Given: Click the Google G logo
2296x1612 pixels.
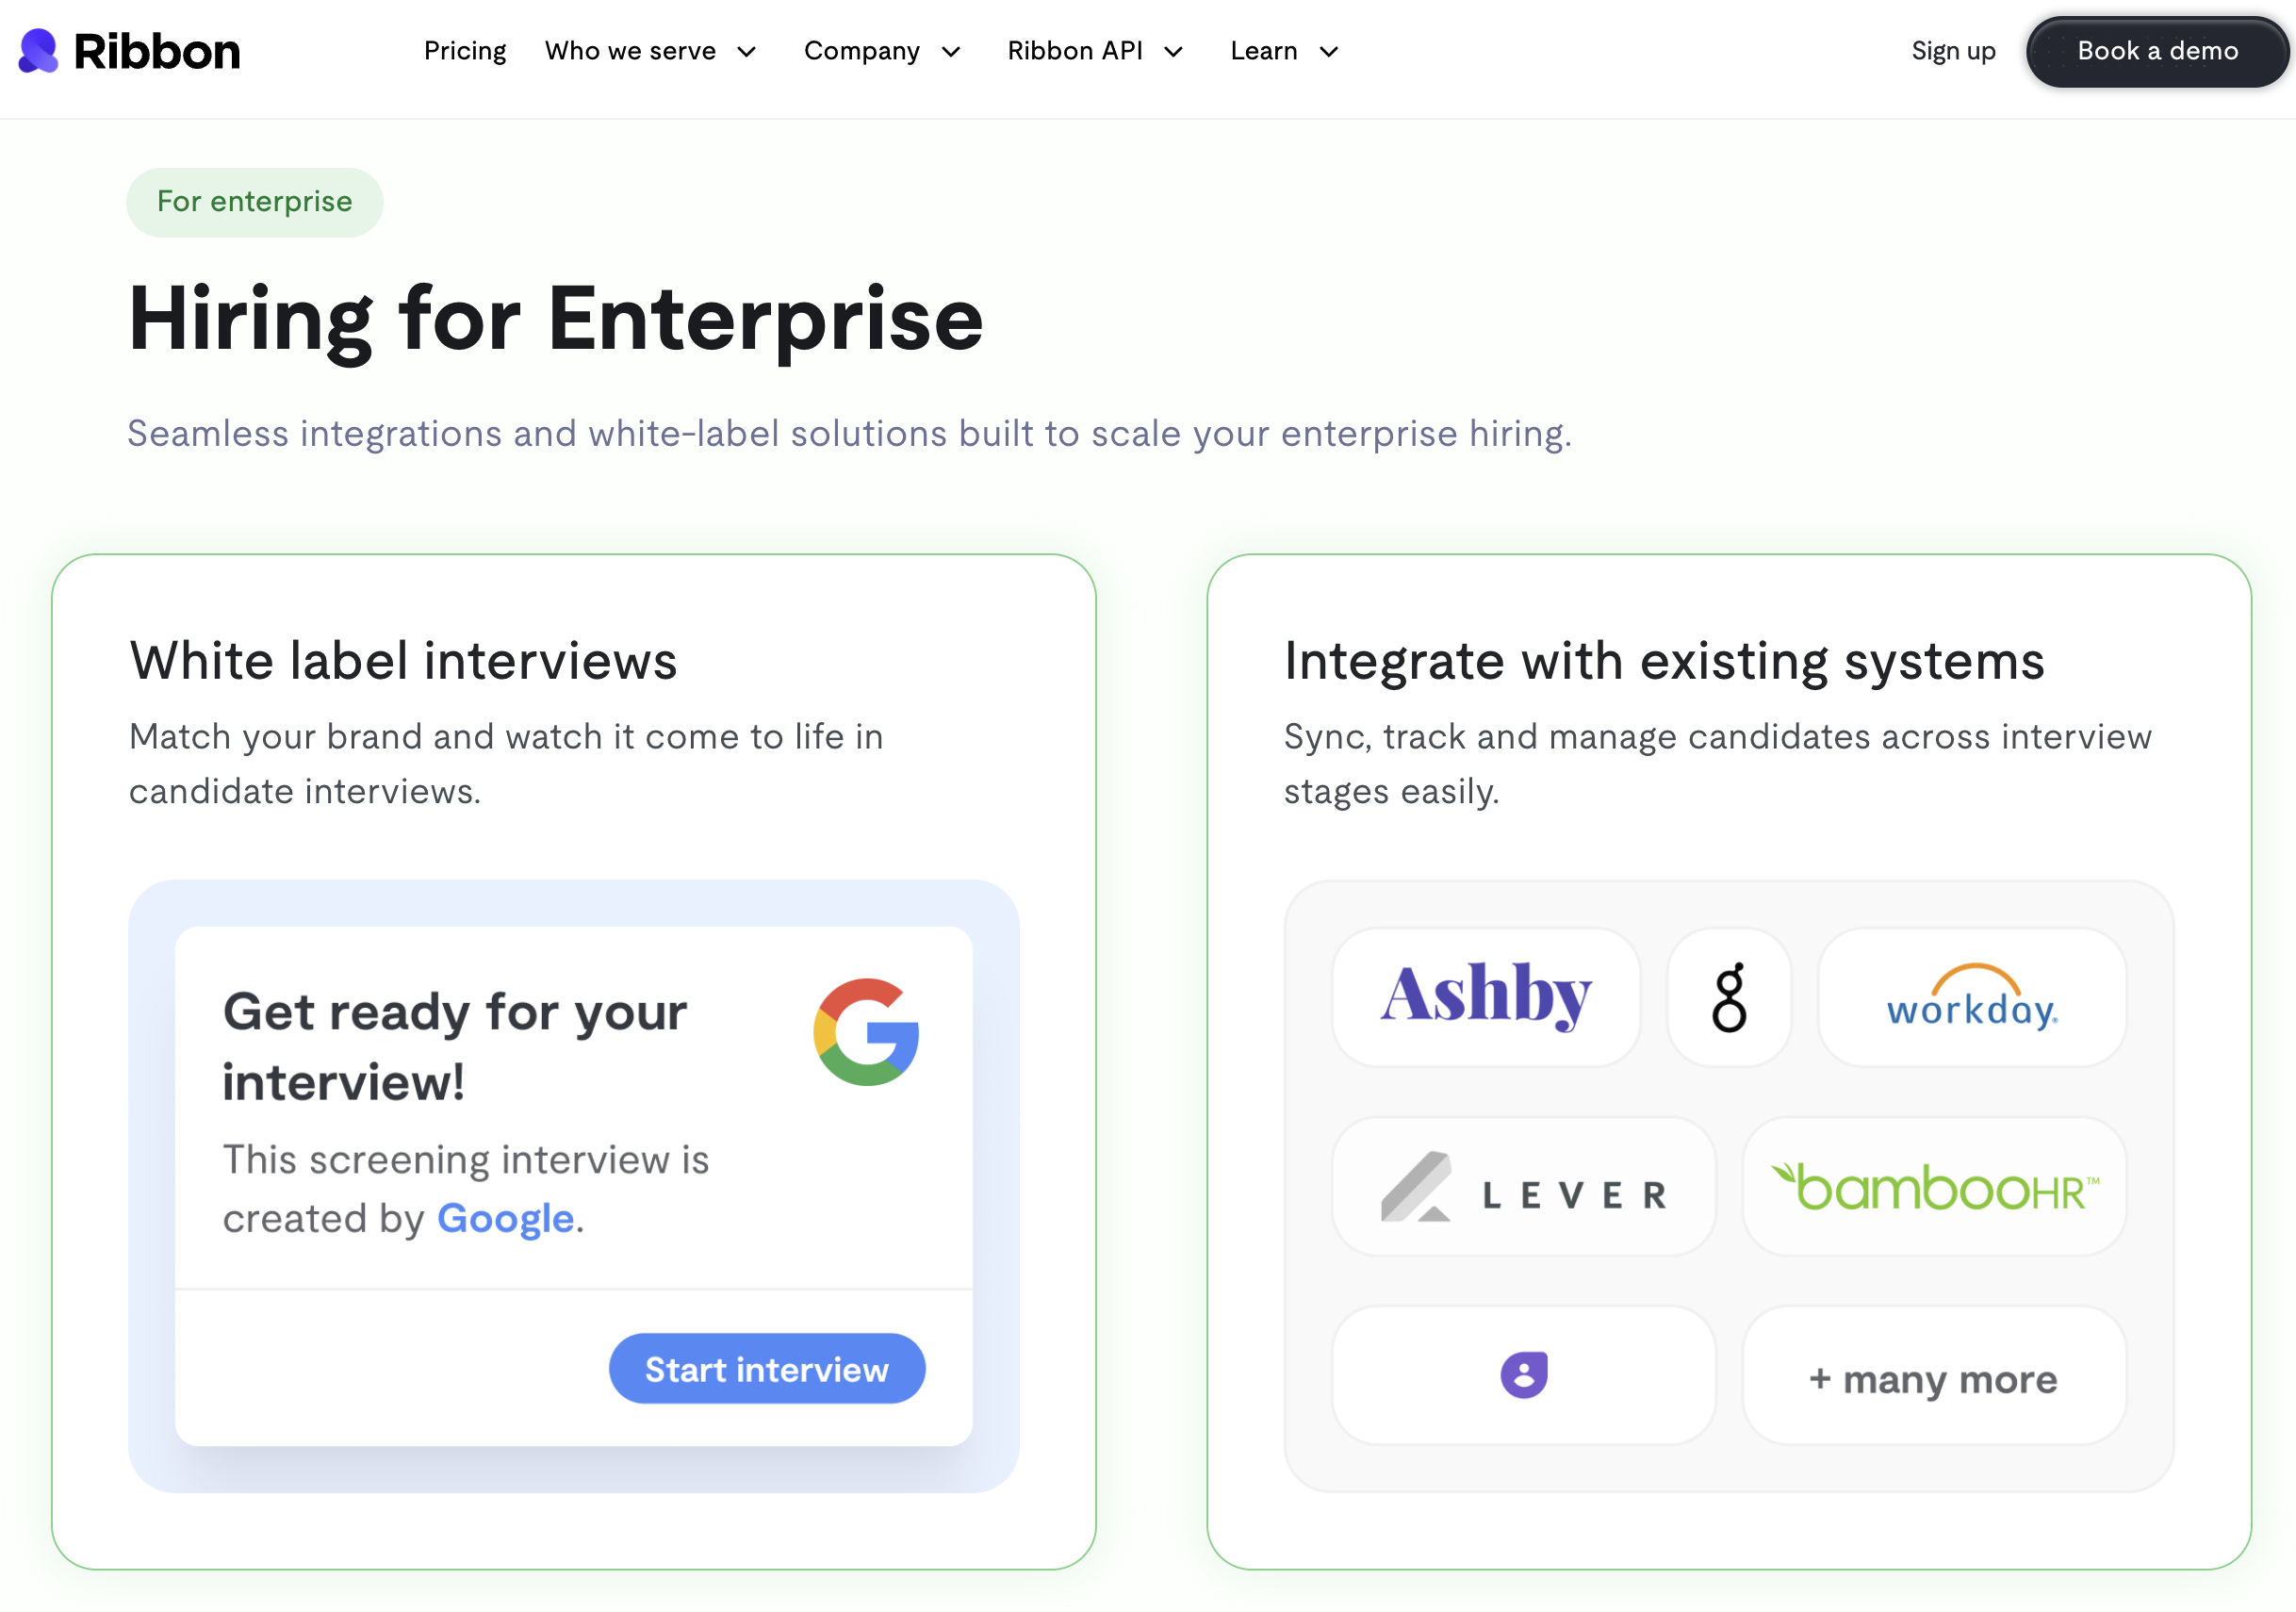Looking at the screenshot, I should click(866, 1031).
